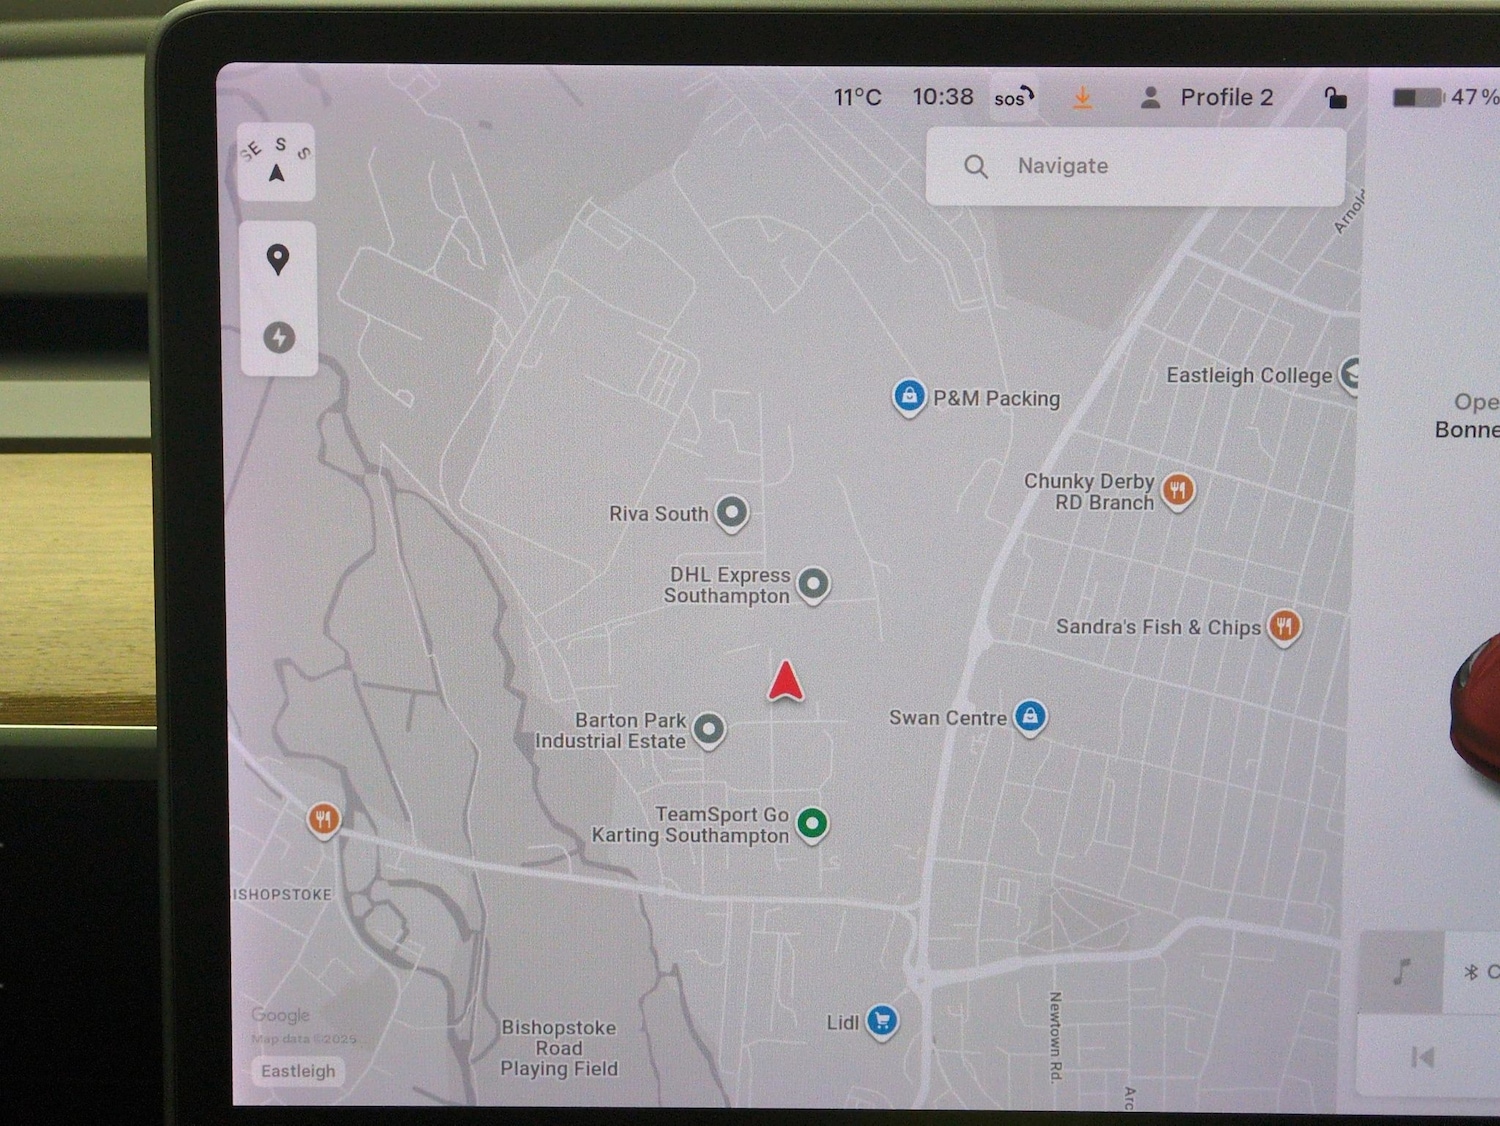1500x1126 pixels.
Task: Select the P&M Packing shopping pin
Action: (x=908, y=397)
